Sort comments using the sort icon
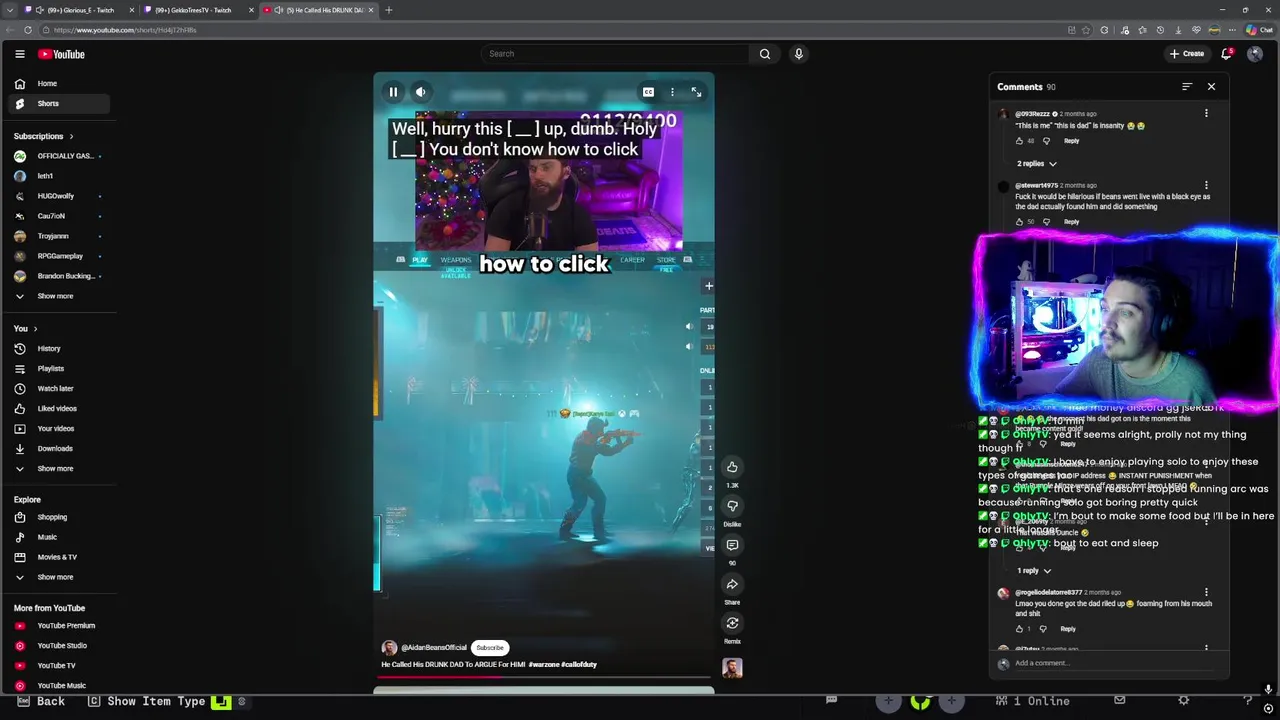This screenshot has height=720, width=1280. [x=1187, y=87]
